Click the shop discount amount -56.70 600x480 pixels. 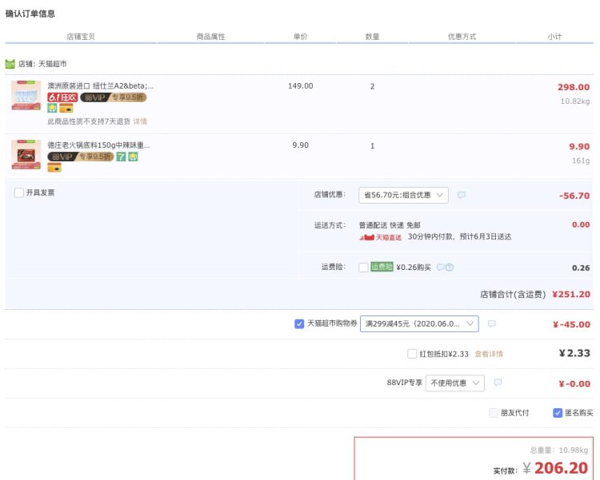(574, 196)
